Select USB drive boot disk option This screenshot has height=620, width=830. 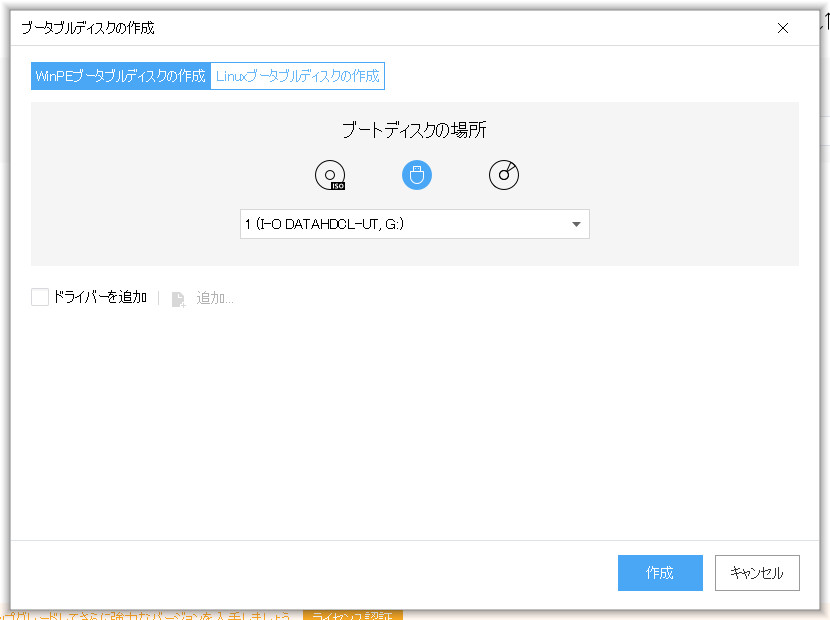(x=417, y=175)
